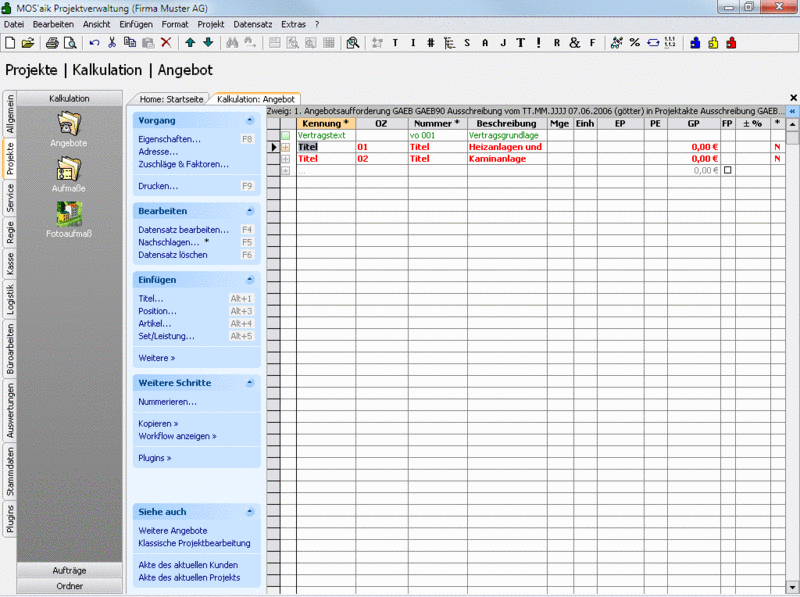
Task: Click the blue puzzle-piece plugin icon
Action: [695, 43]
